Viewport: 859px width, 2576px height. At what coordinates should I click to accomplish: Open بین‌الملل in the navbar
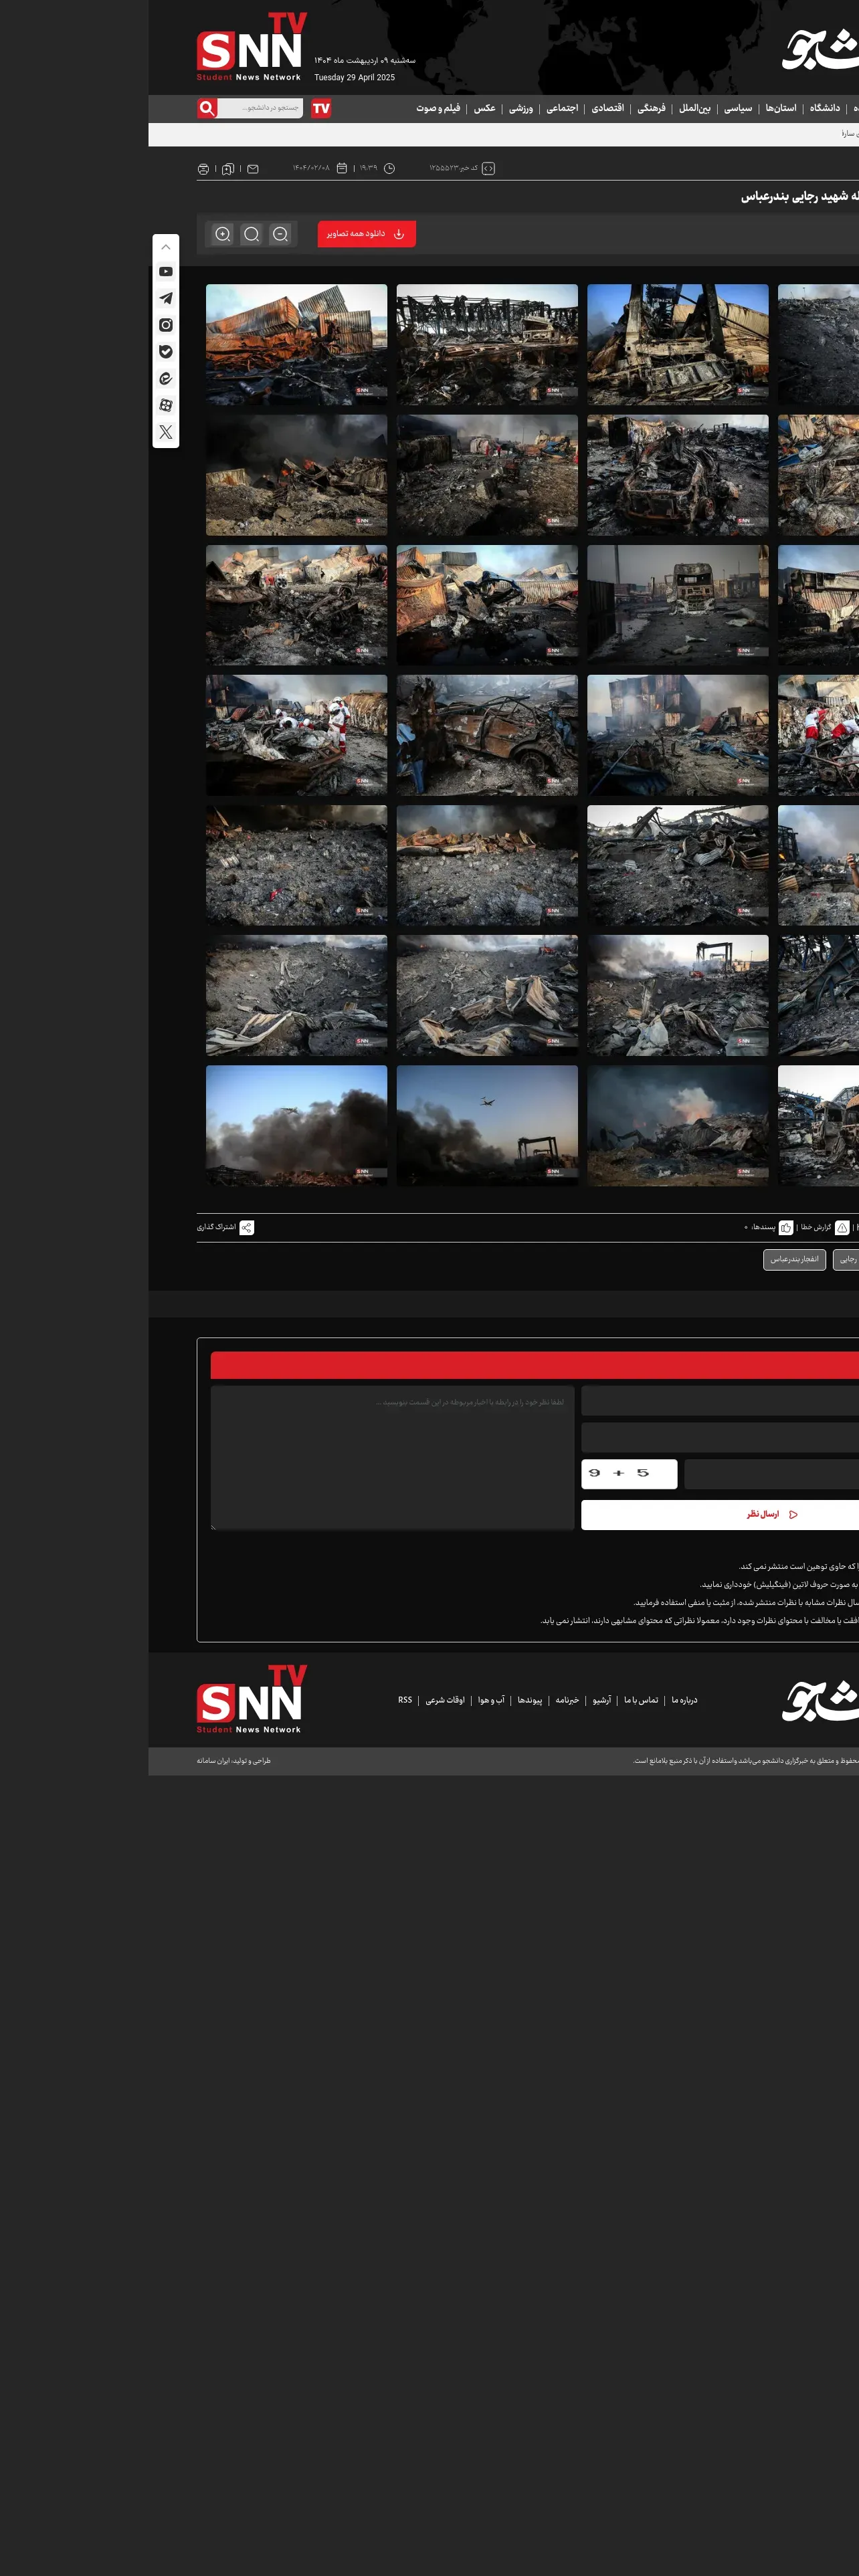click(695, 108)
